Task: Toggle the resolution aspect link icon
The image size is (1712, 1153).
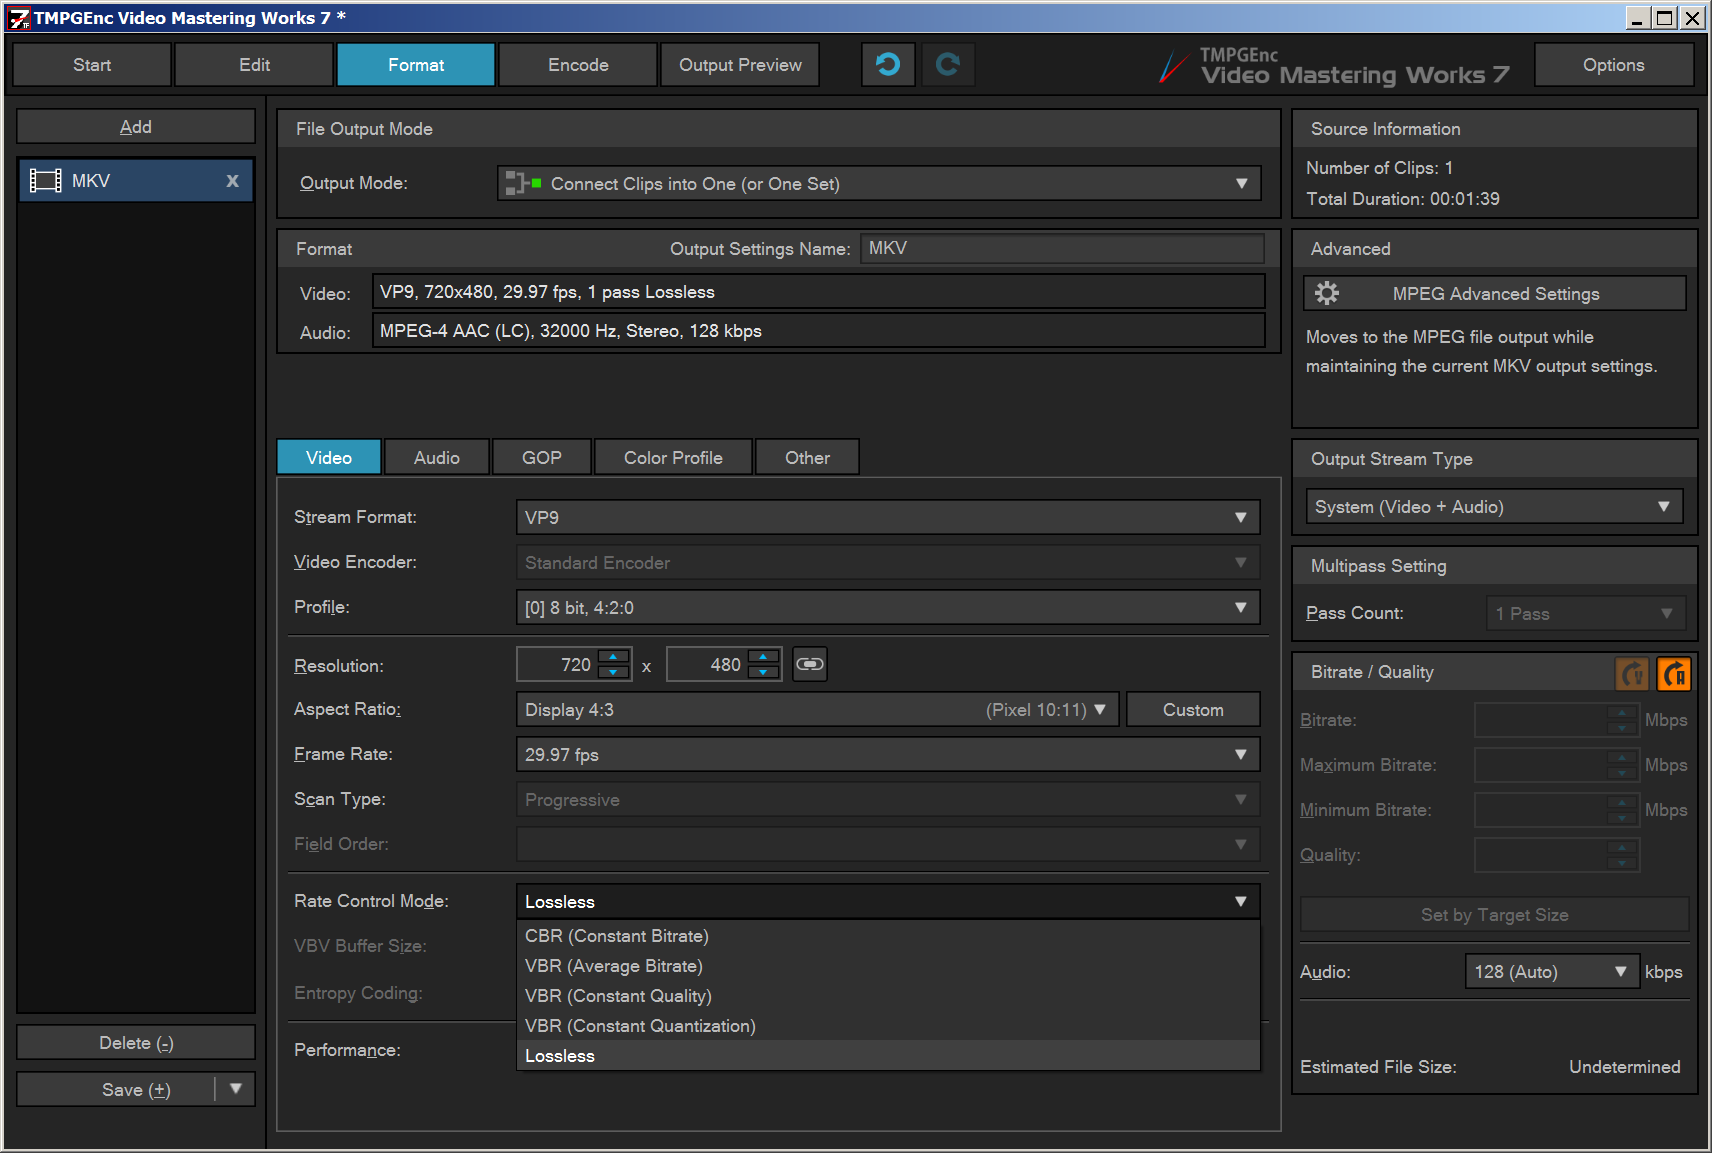Action: coord(809,664)
